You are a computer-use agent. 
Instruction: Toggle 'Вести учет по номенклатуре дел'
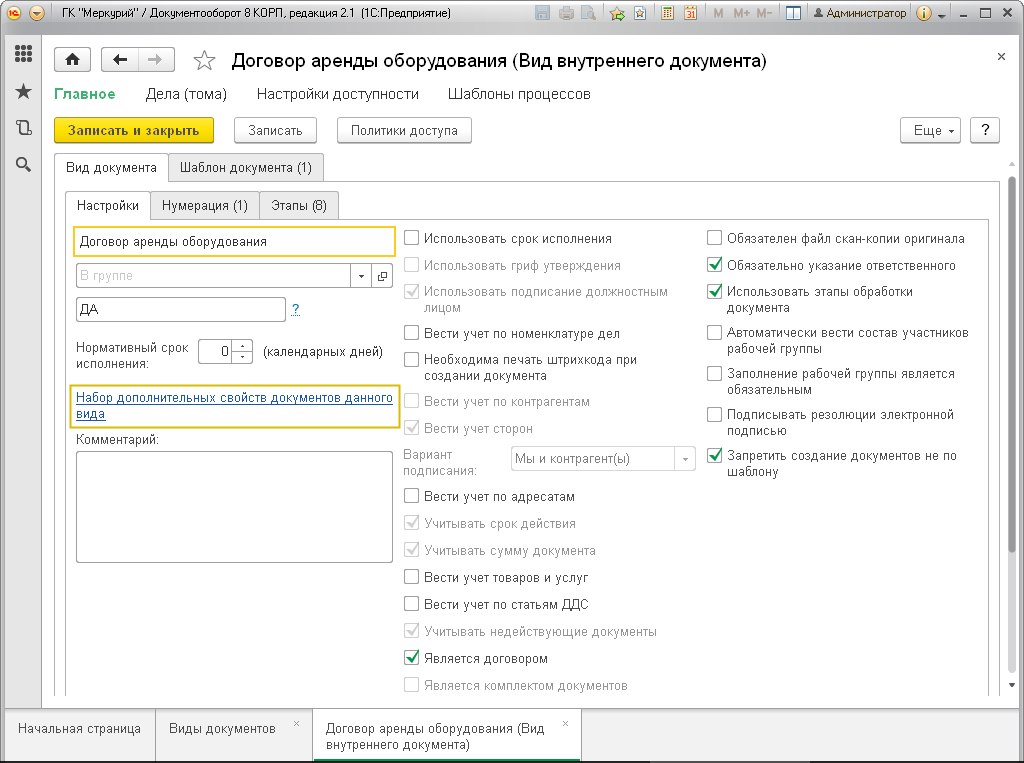[411, 333]
